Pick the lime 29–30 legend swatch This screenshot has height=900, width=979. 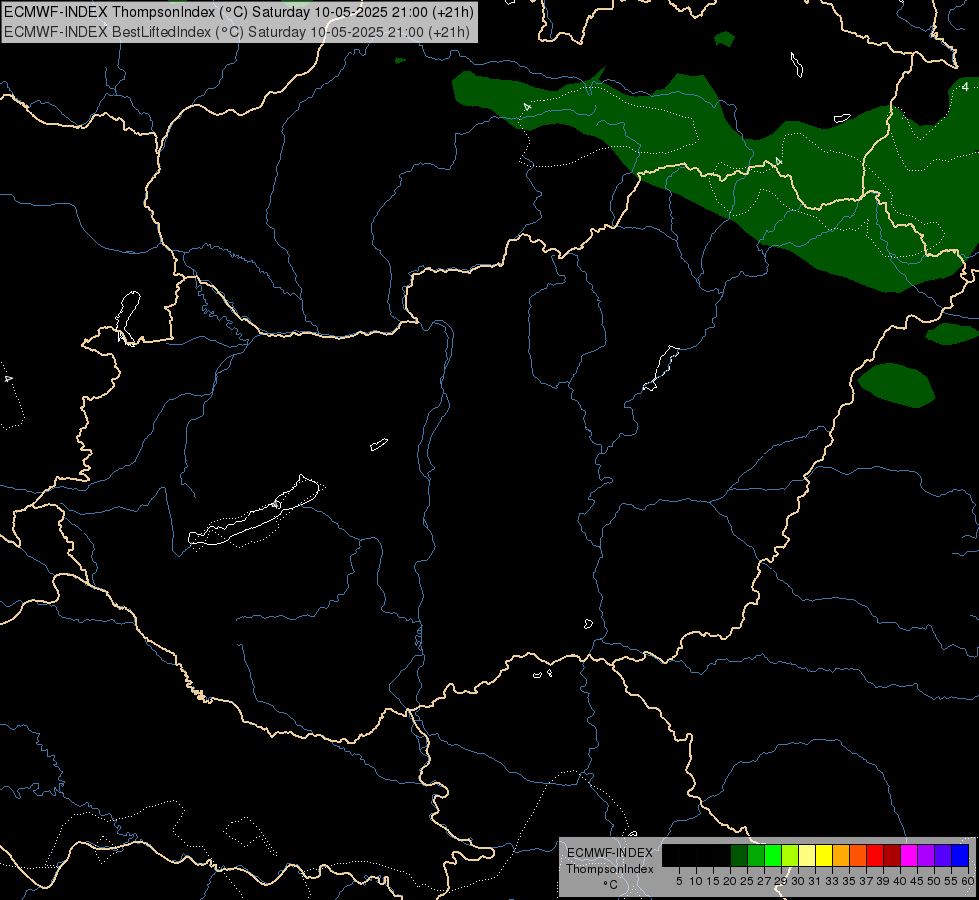click(790, 855)
